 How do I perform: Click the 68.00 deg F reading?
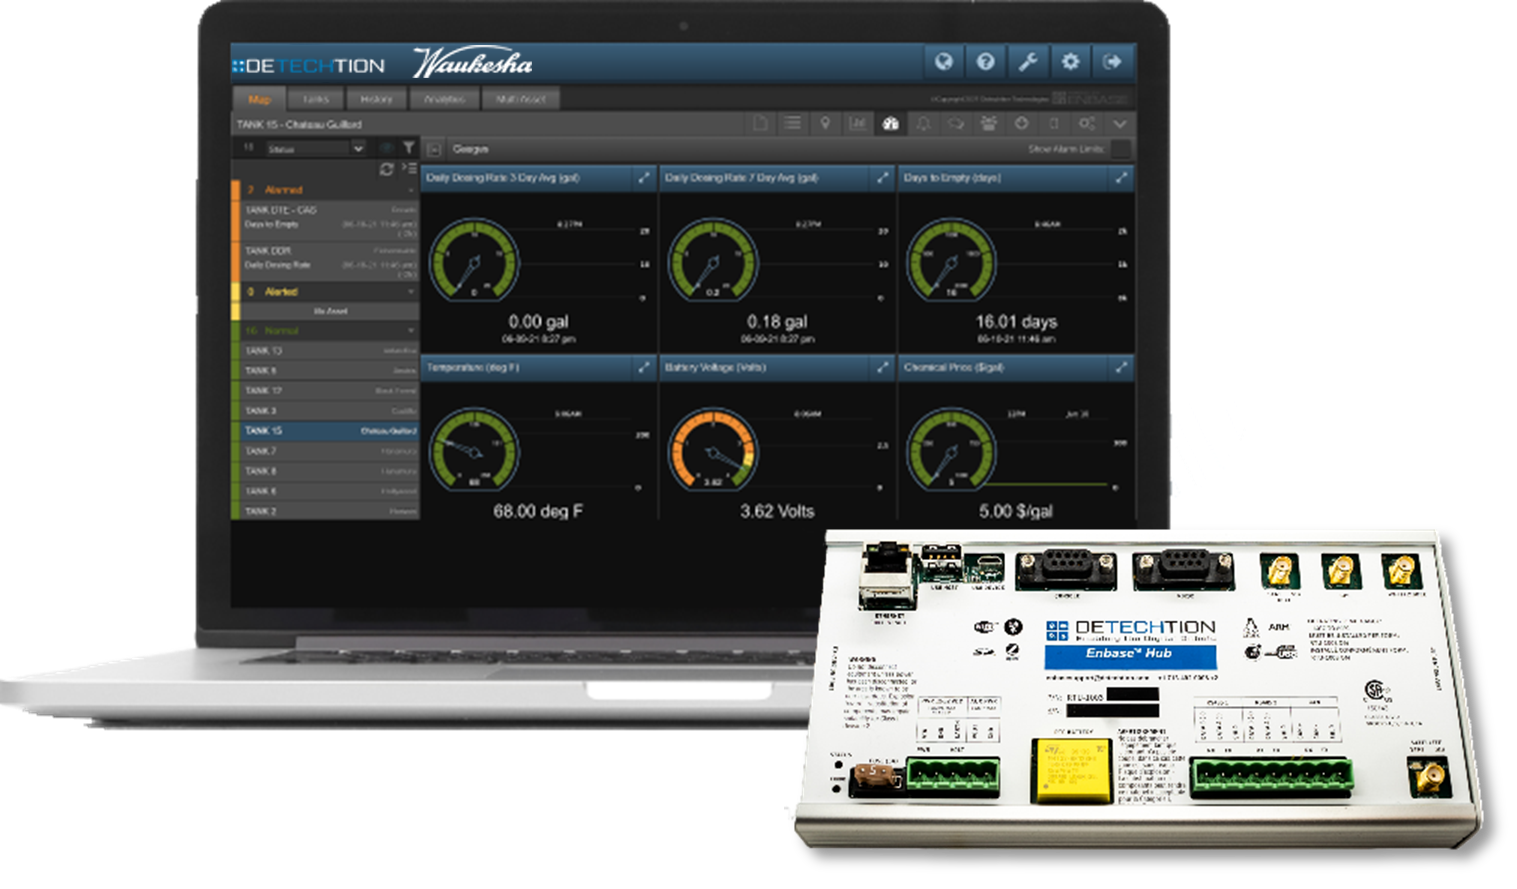click(x=538, y=511)
